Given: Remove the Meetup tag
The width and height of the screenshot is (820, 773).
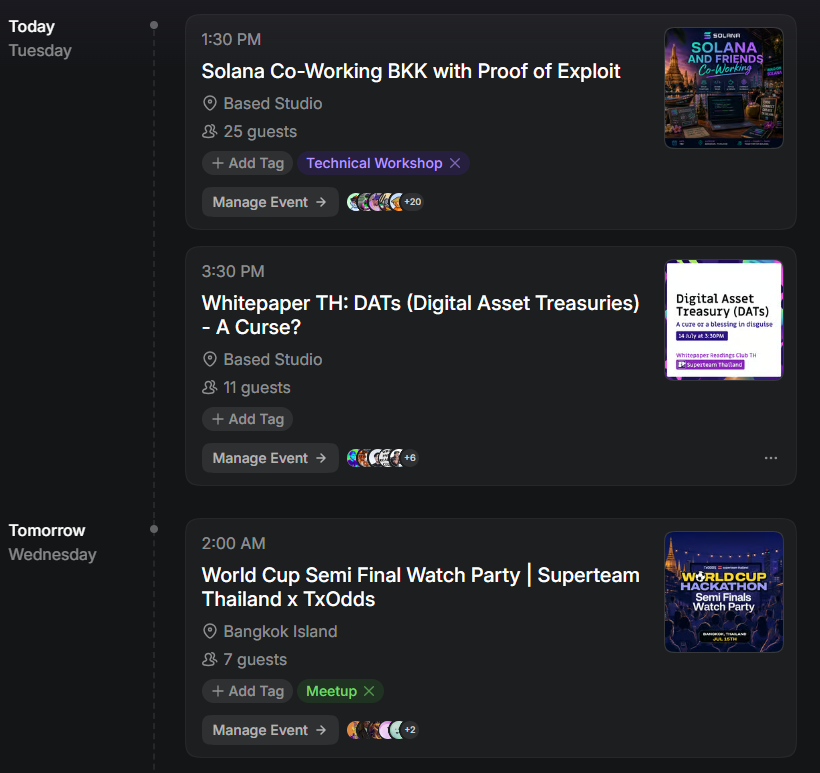Looking at the screenshot, I should coord(369,691).
